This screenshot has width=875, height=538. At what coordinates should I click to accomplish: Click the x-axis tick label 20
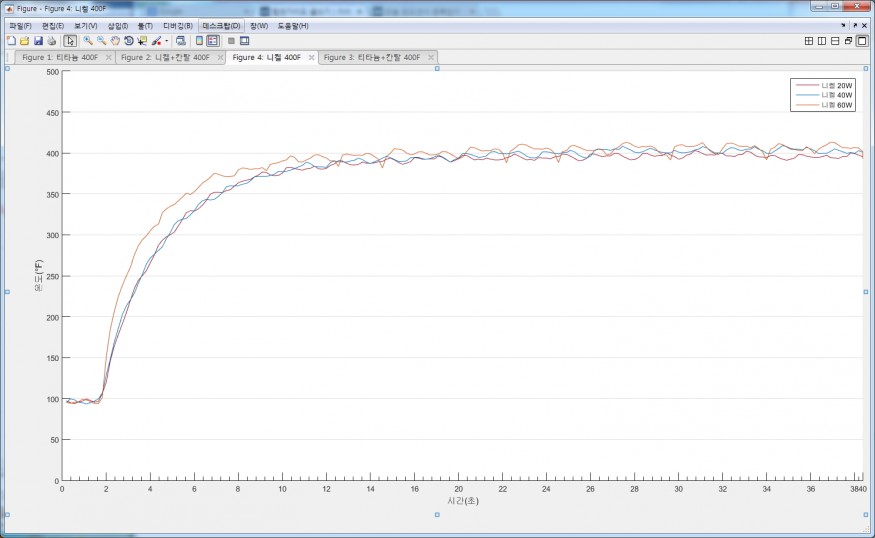[x=458, y=489]
